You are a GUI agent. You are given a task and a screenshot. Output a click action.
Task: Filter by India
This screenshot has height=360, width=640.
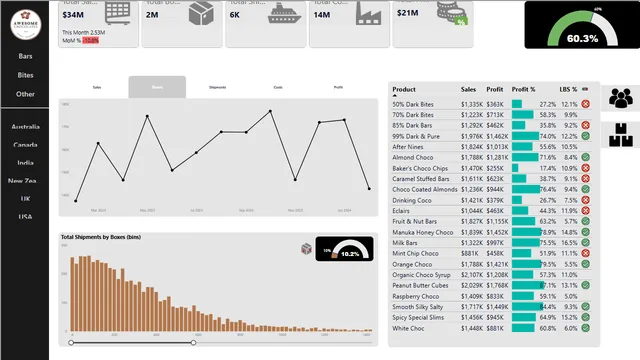(25, 163)
